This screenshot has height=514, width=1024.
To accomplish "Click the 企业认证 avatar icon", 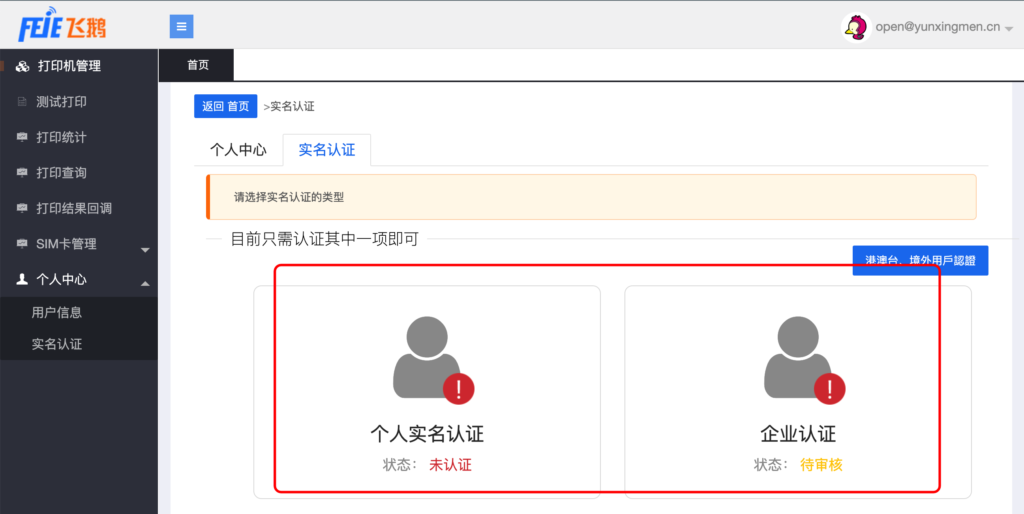I will (798, 357).
